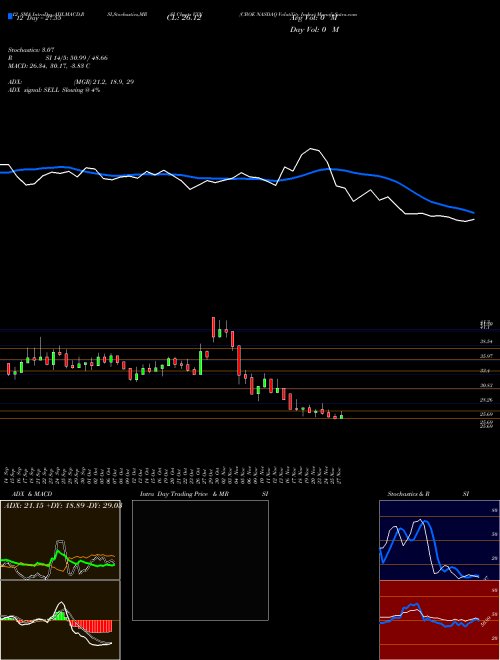
Task: Select the "12 Day = 27.55" average label
Action: 37,18
